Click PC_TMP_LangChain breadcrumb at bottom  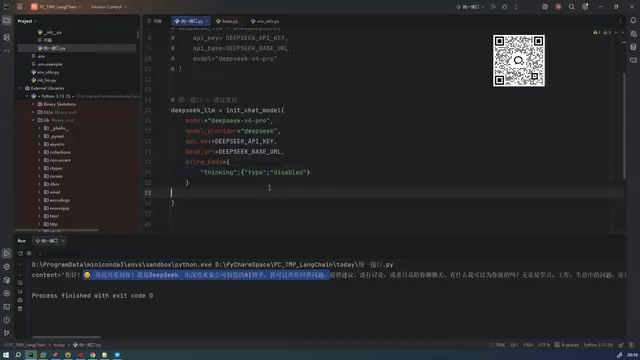pyautogui.click(x=25, y=345)
